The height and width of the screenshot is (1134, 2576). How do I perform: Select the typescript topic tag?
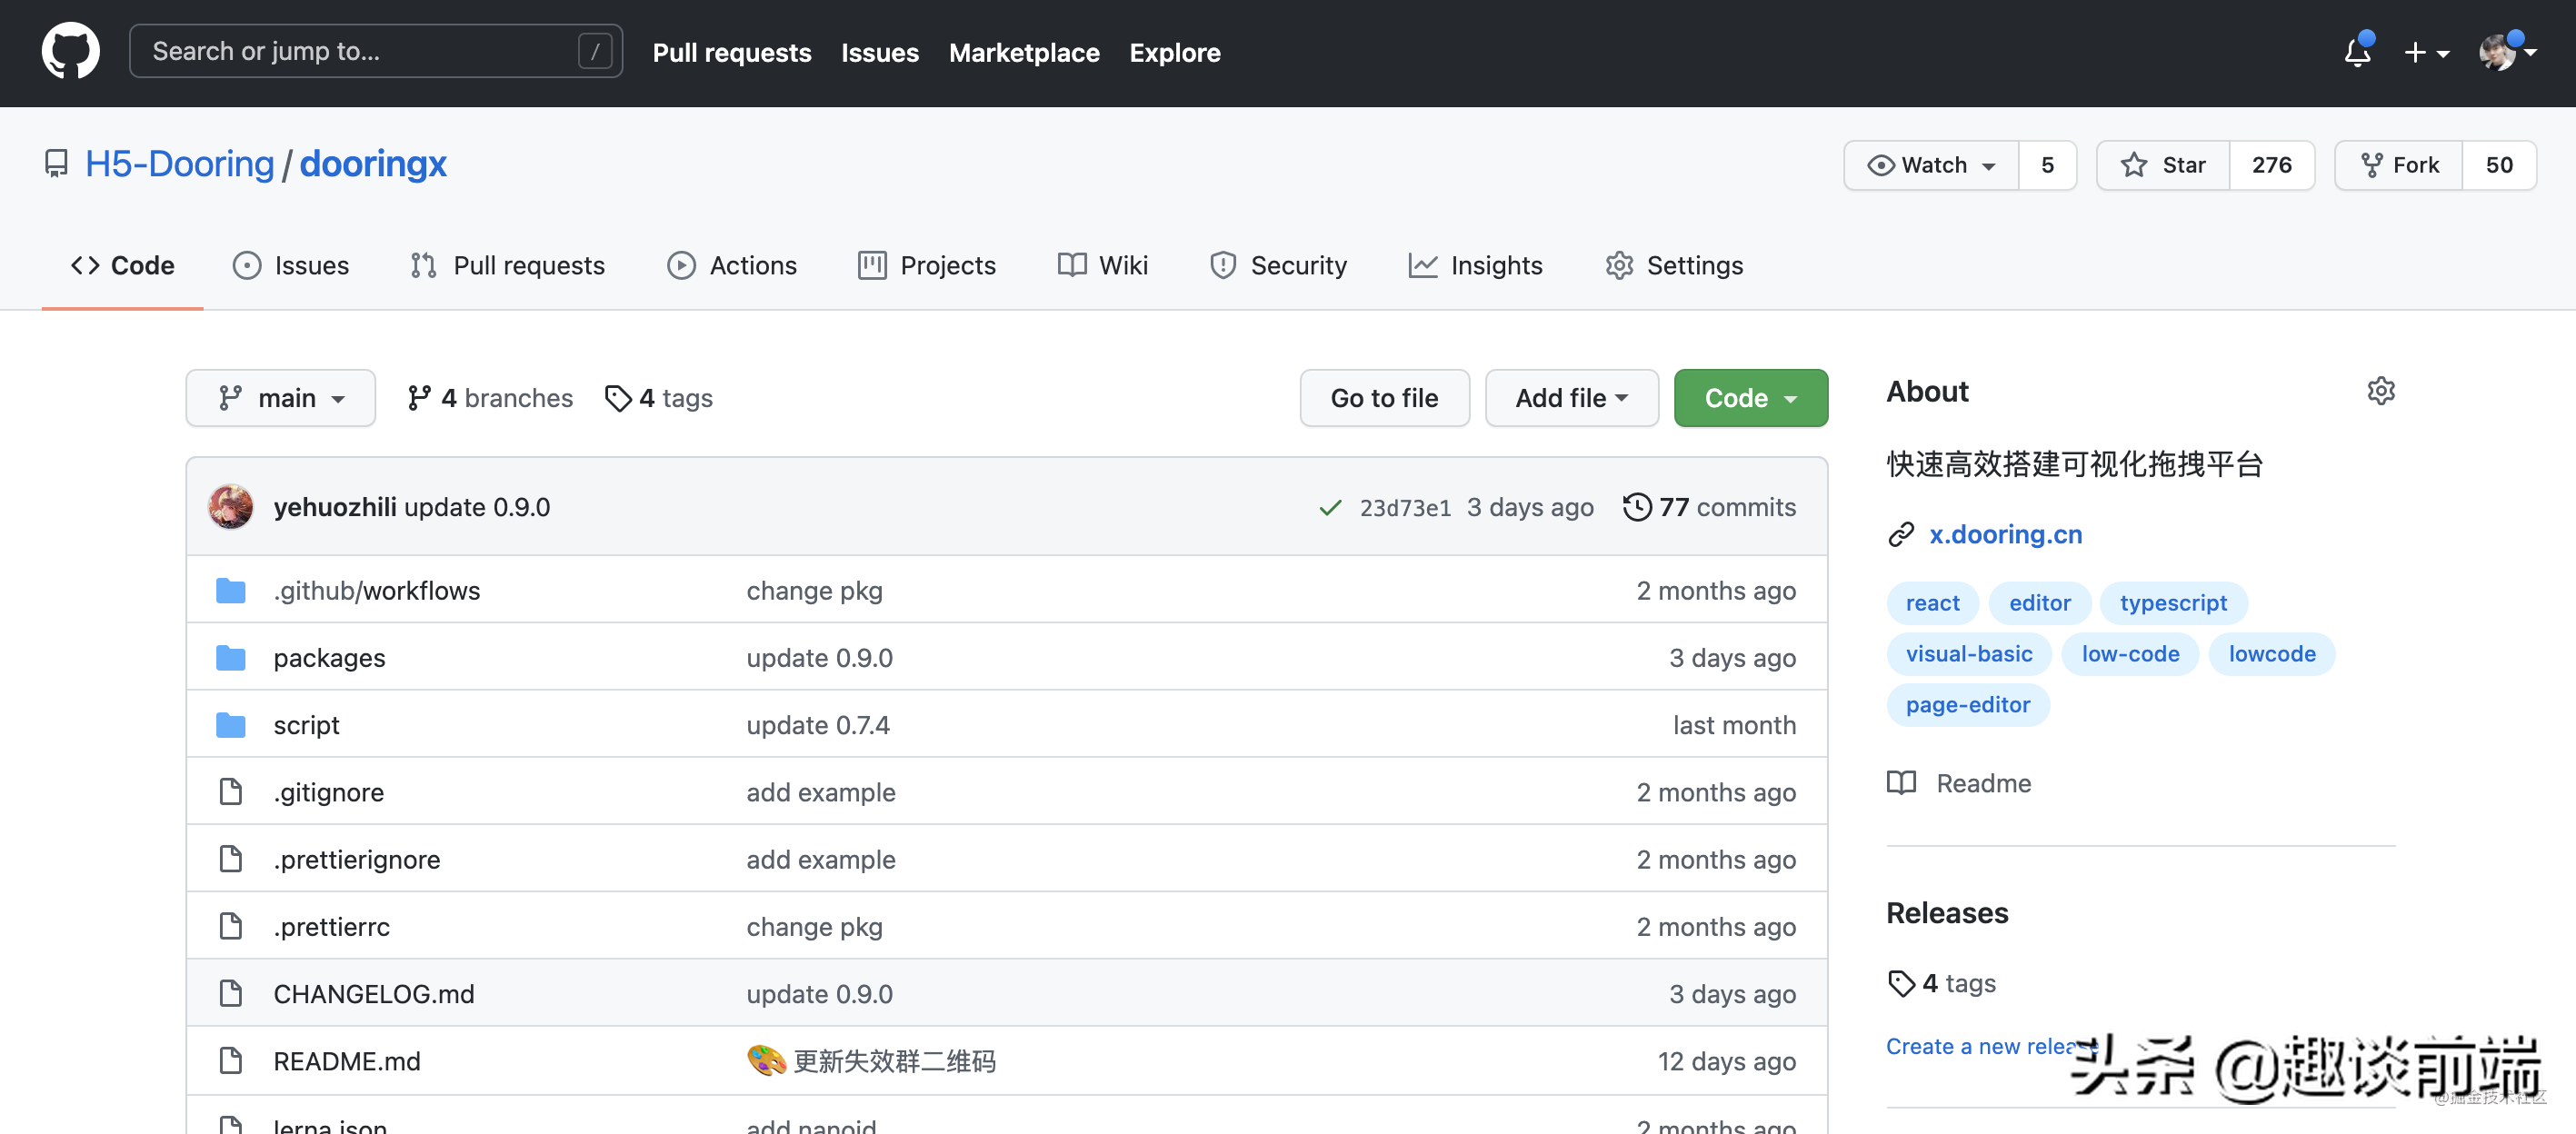coord(2172,603)
